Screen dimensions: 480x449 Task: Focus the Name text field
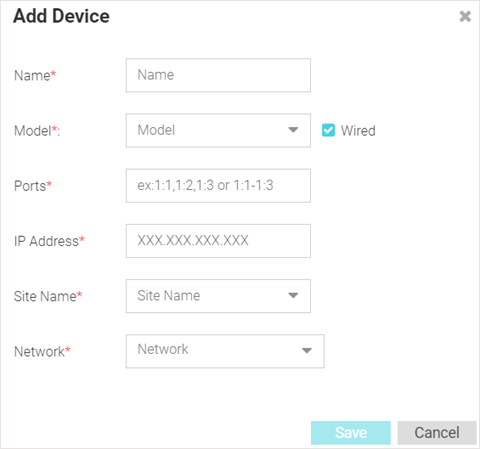(218, 75)
